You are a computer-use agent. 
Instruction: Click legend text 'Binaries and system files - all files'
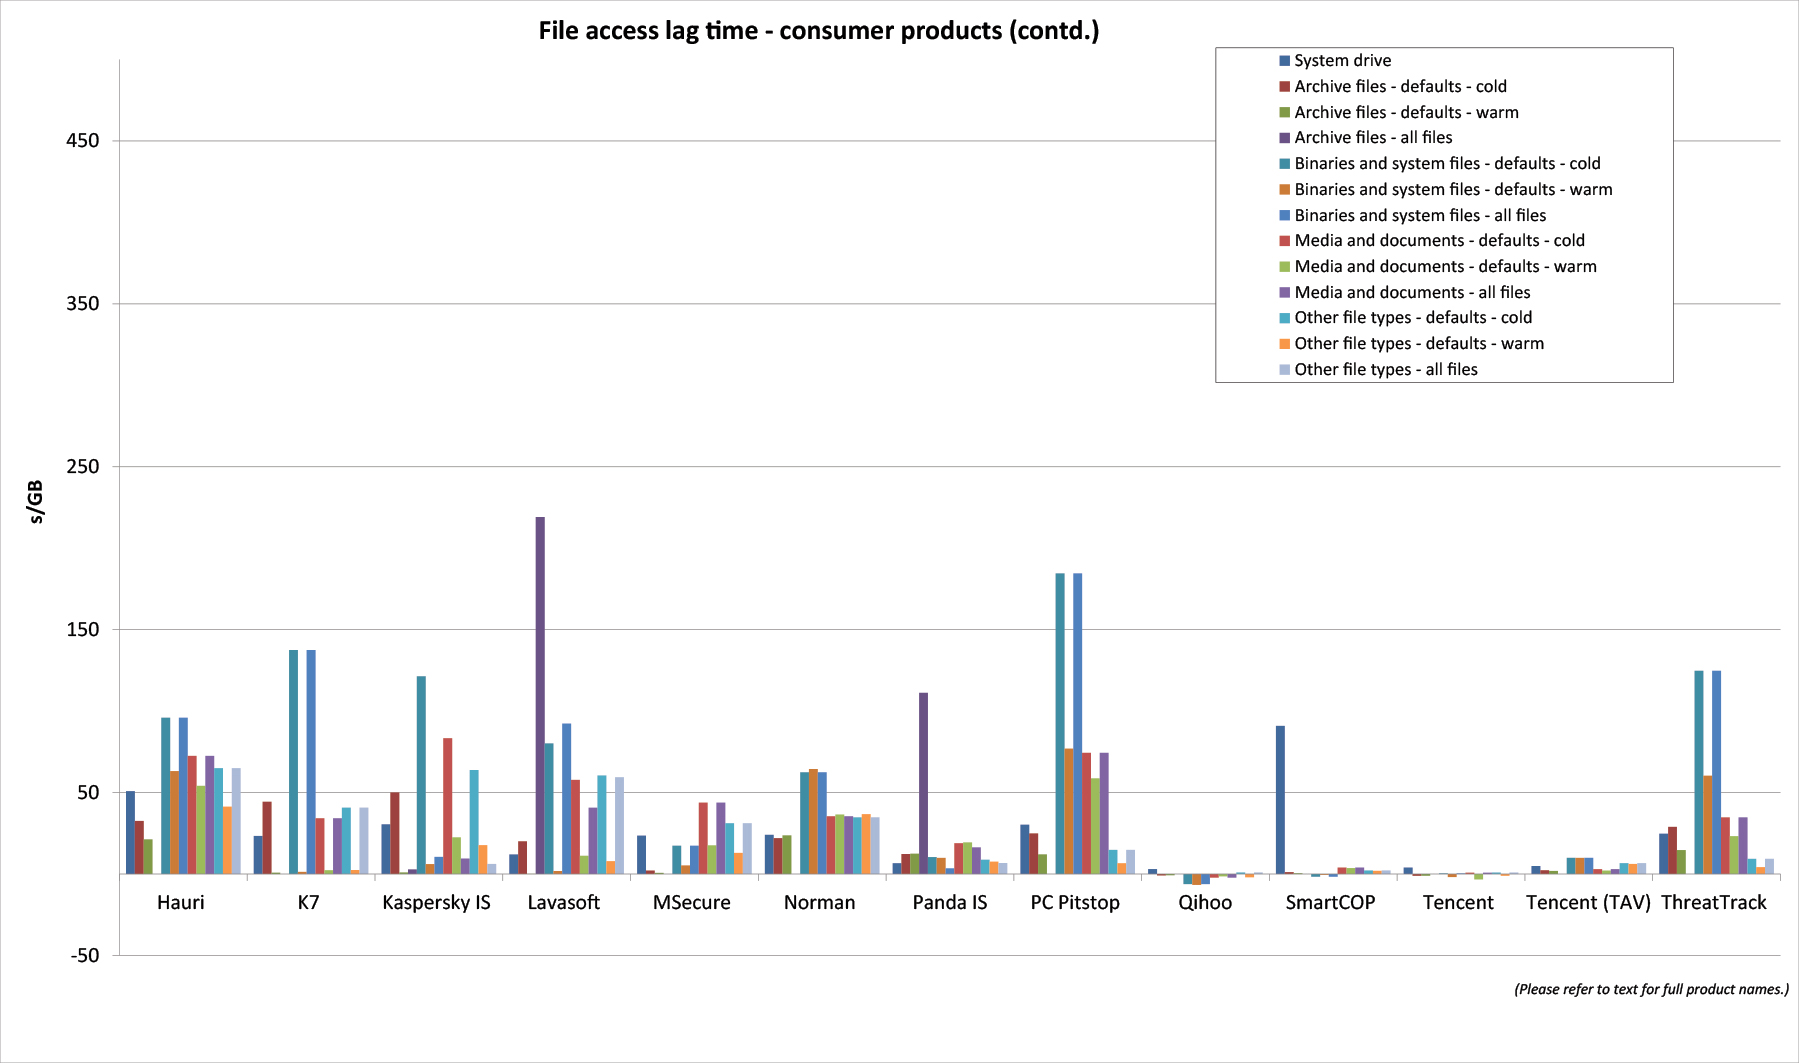coord(1420,216)
